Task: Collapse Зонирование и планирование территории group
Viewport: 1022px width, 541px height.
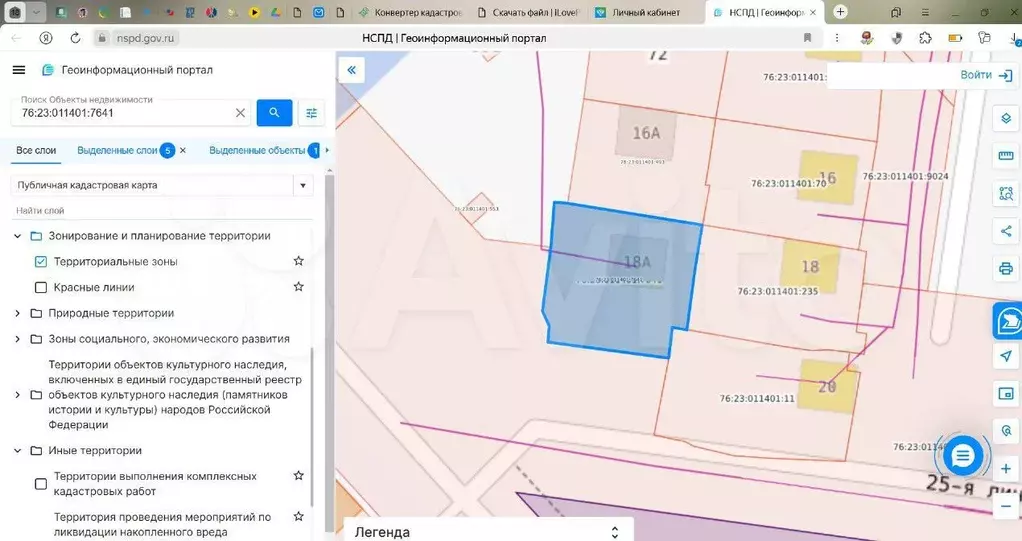Action: click(18, 236)
